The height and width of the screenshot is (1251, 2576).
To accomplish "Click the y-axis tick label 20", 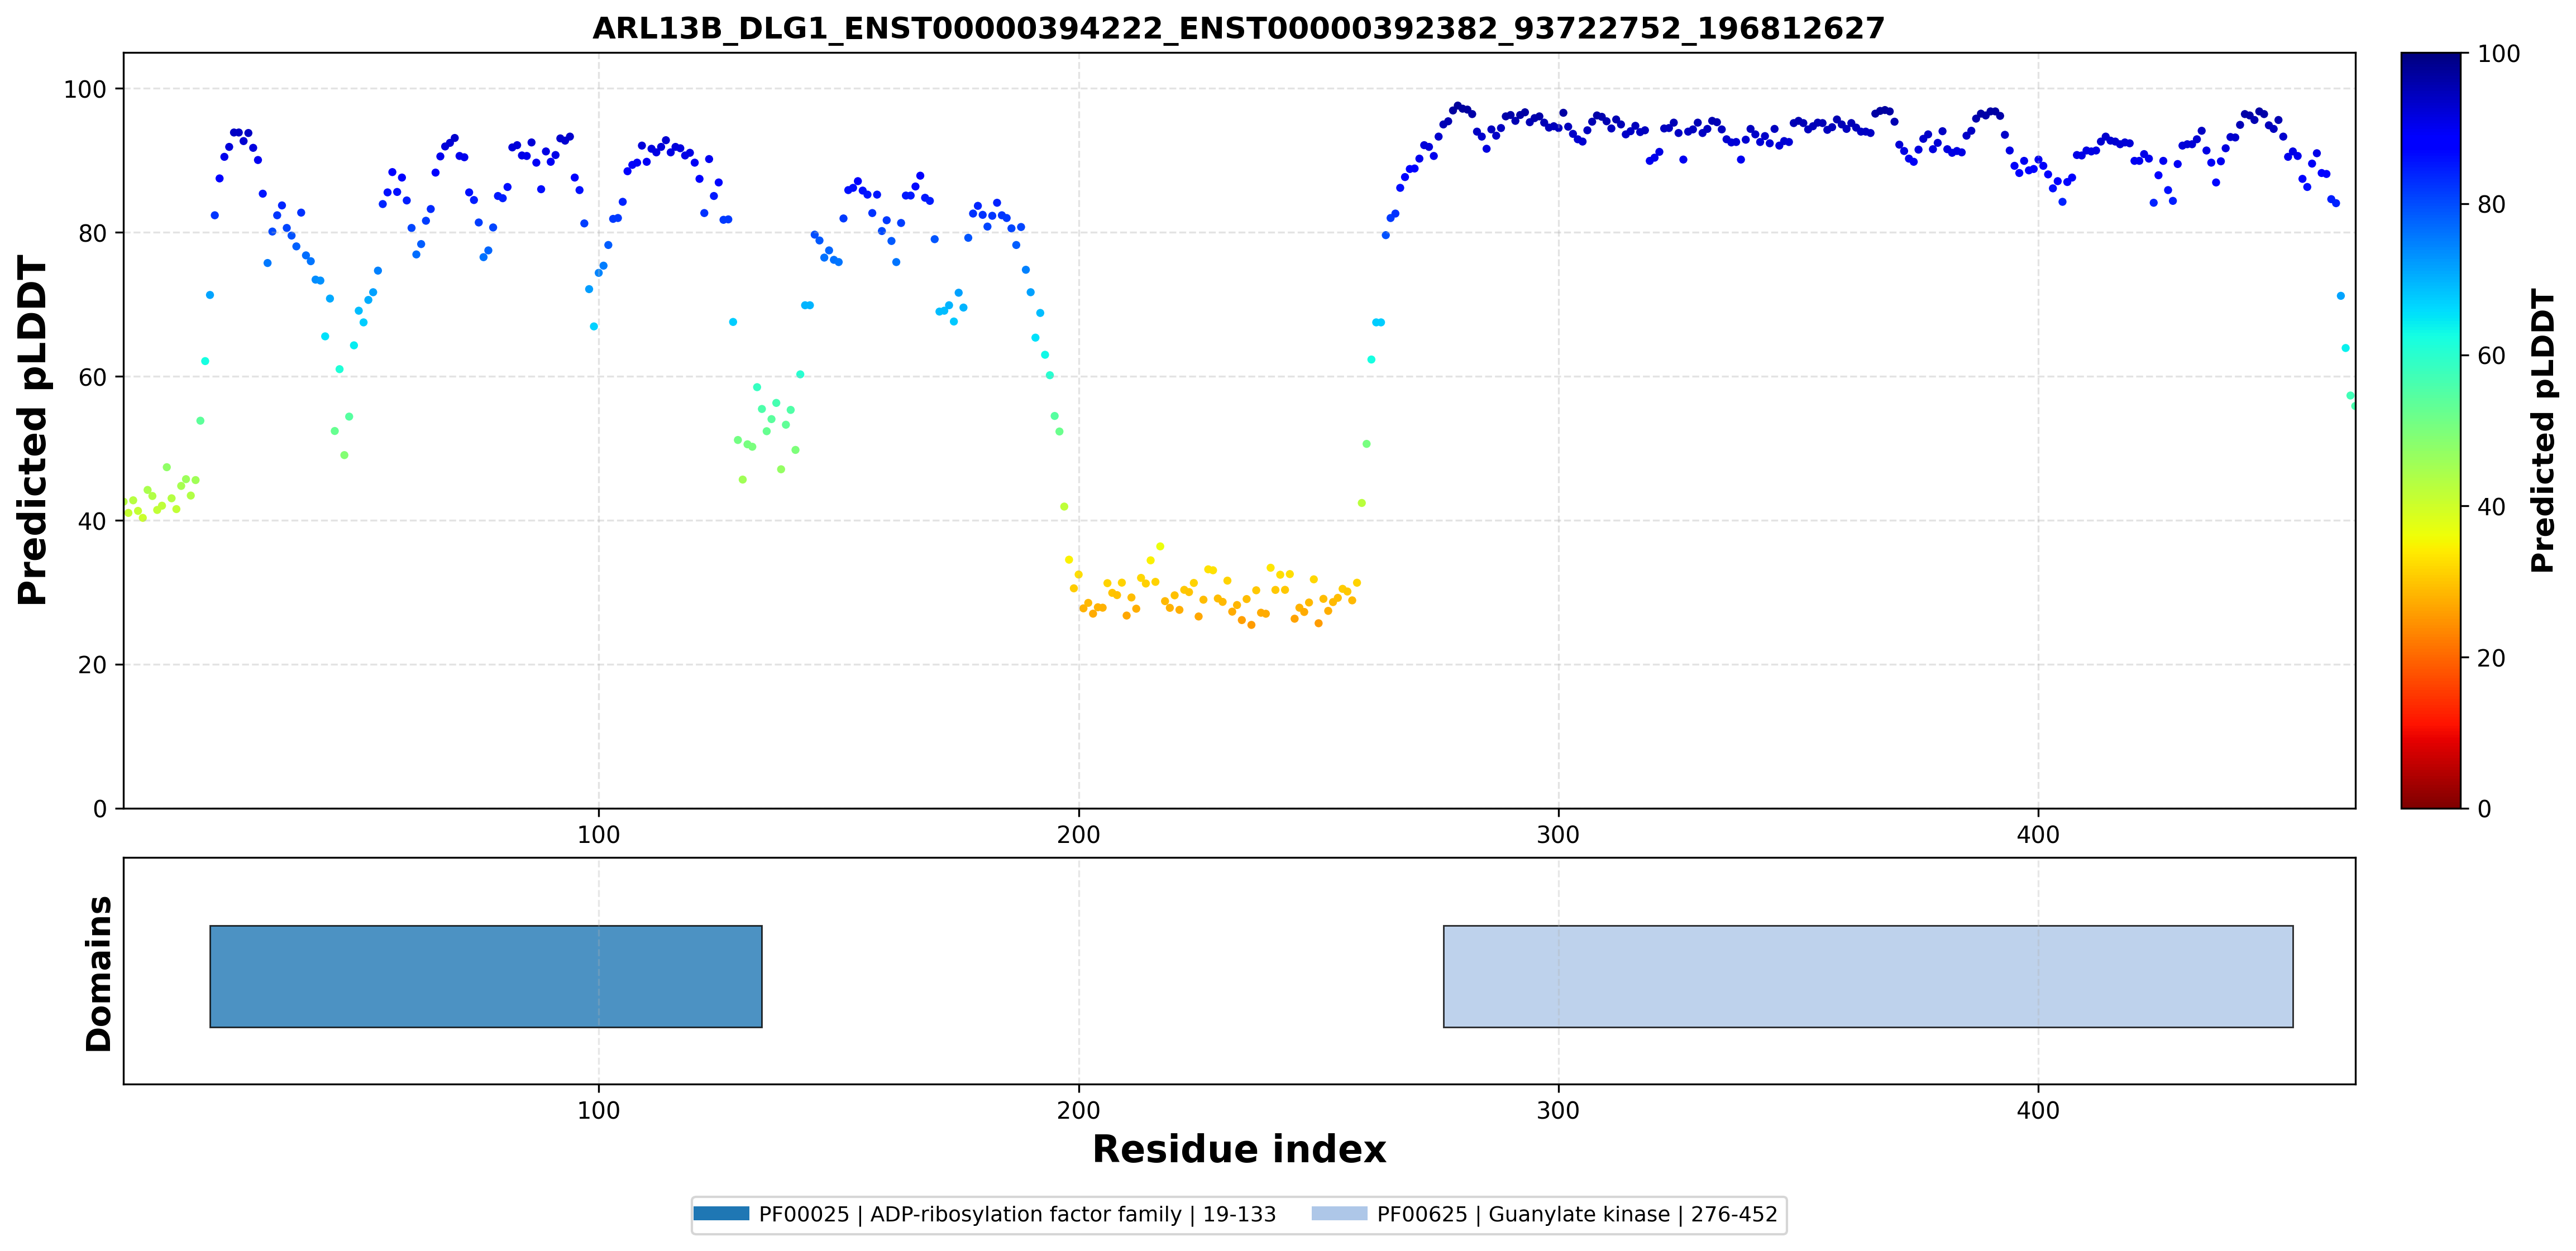I will tap(92, 666).
